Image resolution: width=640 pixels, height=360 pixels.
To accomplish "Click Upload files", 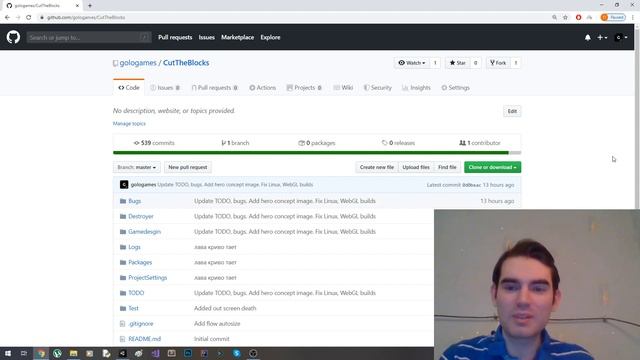I will point(416,167).
